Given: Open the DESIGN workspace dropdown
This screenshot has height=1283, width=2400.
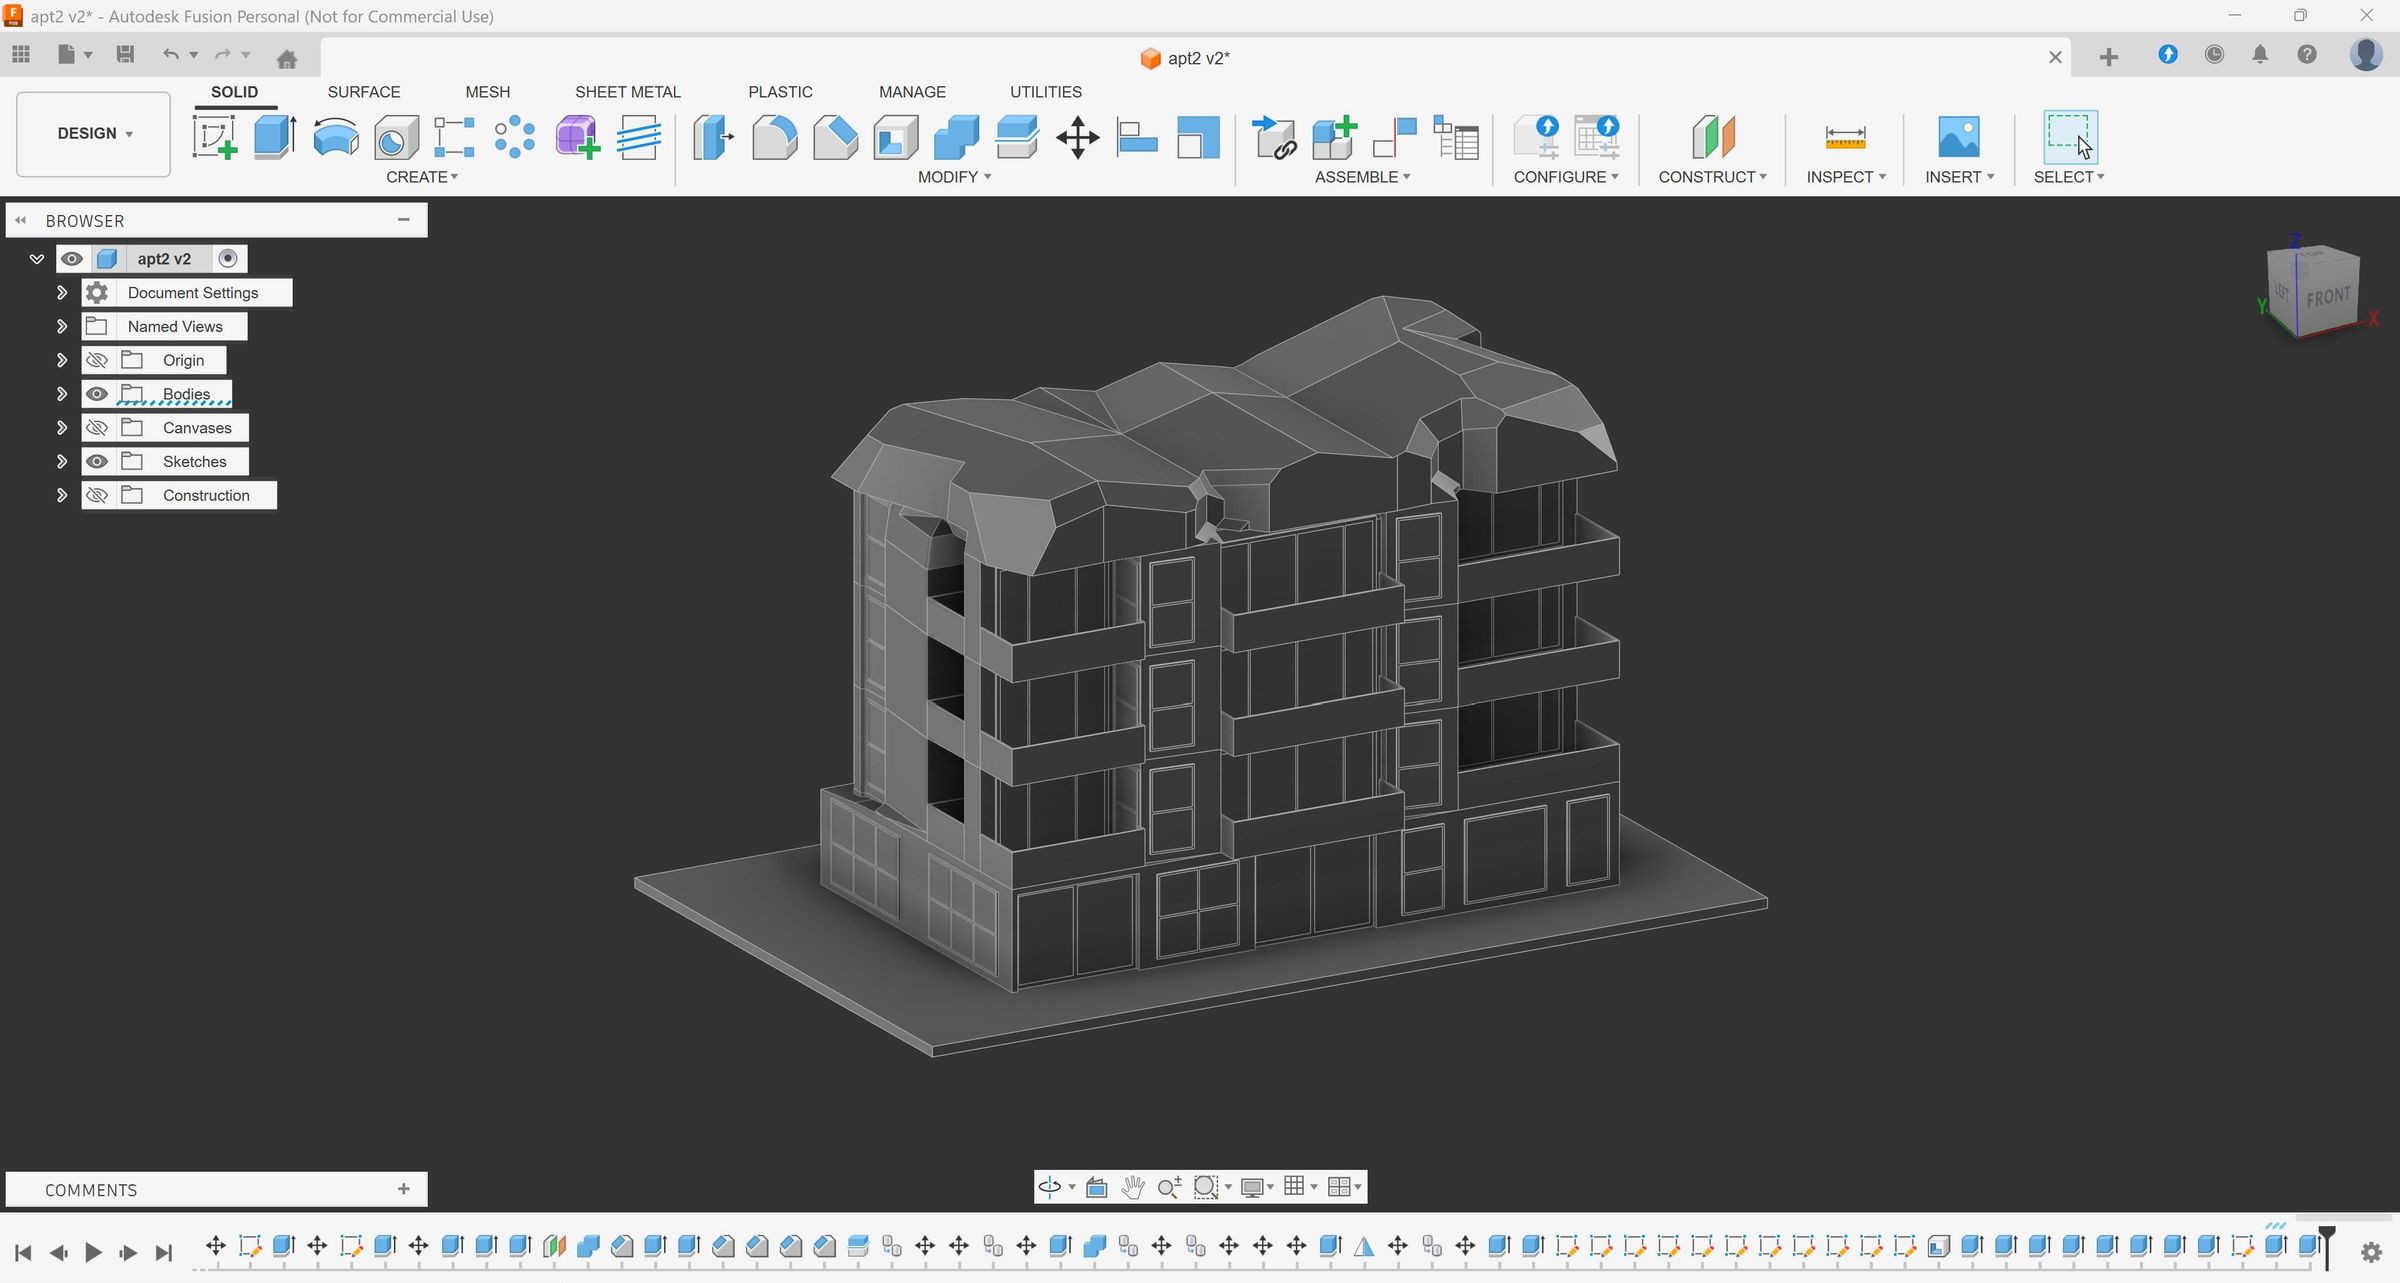Looking at the screenshot, I should tap(94, 134).
